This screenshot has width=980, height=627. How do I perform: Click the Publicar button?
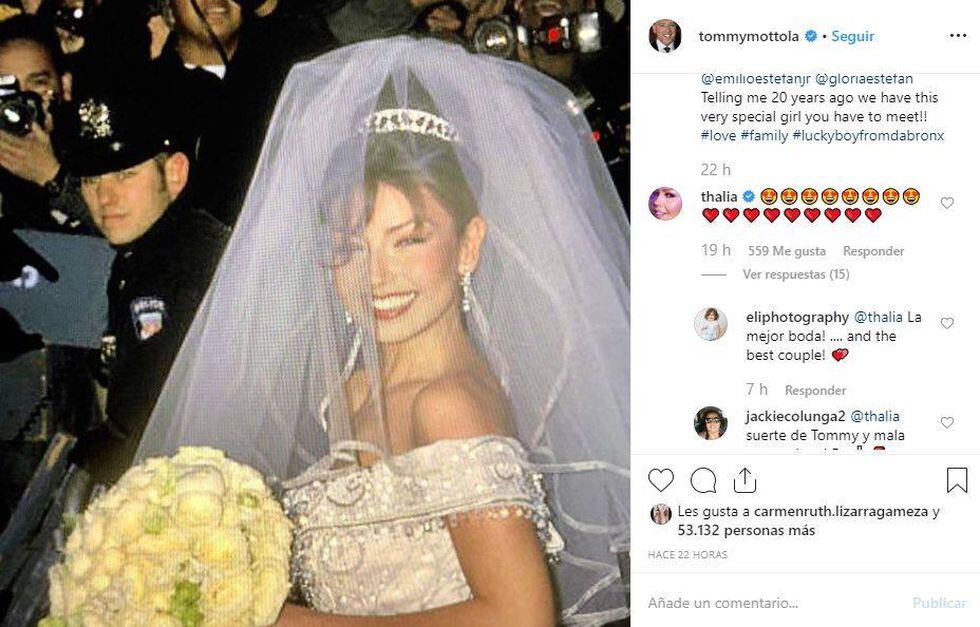tap(939, 603)
